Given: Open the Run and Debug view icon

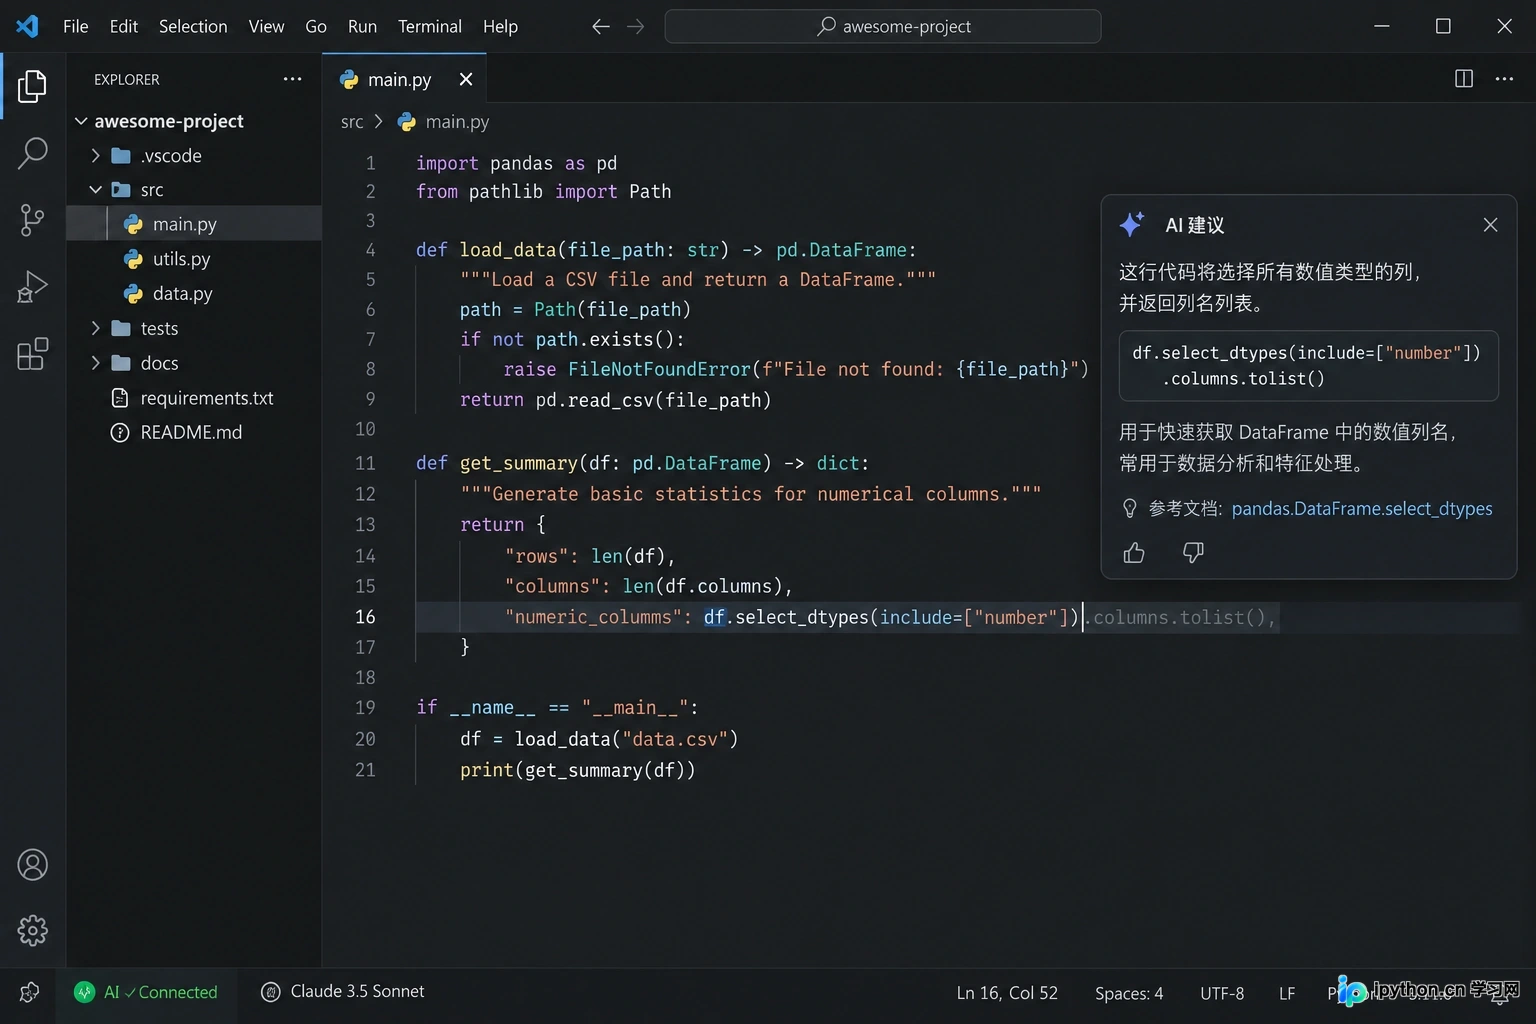Looking at the screenshot, I should click(32, 287).
